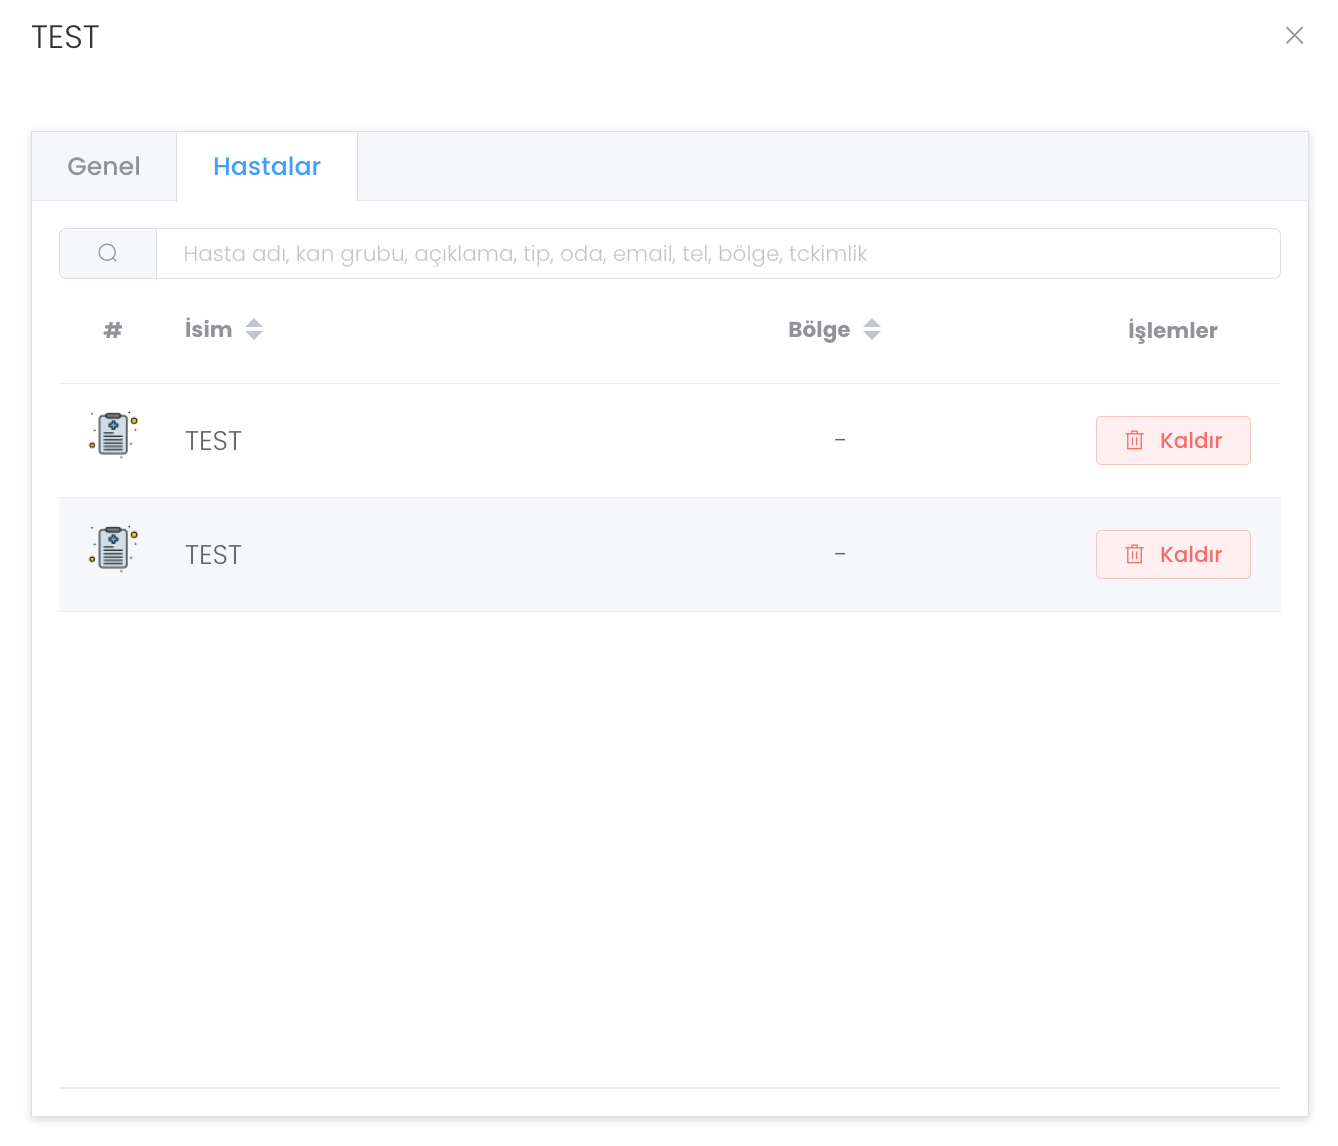The height and width of the screenshot is (1146, 1338).
Task: Switch to the Genel tab
Action: click(x=104, y=166)
